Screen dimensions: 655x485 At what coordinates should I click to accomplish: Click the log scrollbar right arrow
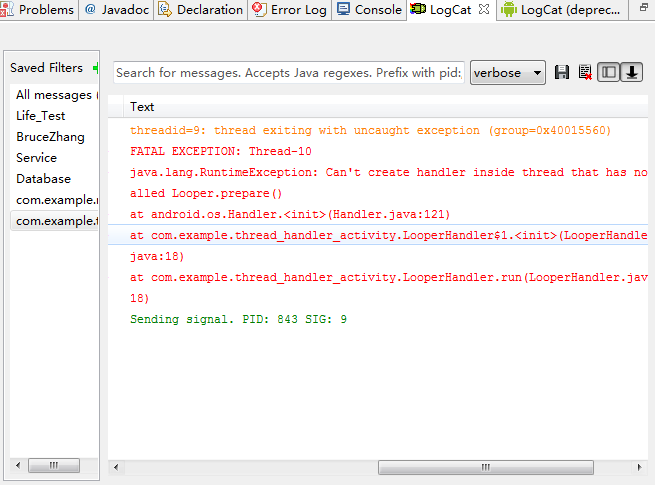click(639, 467)
